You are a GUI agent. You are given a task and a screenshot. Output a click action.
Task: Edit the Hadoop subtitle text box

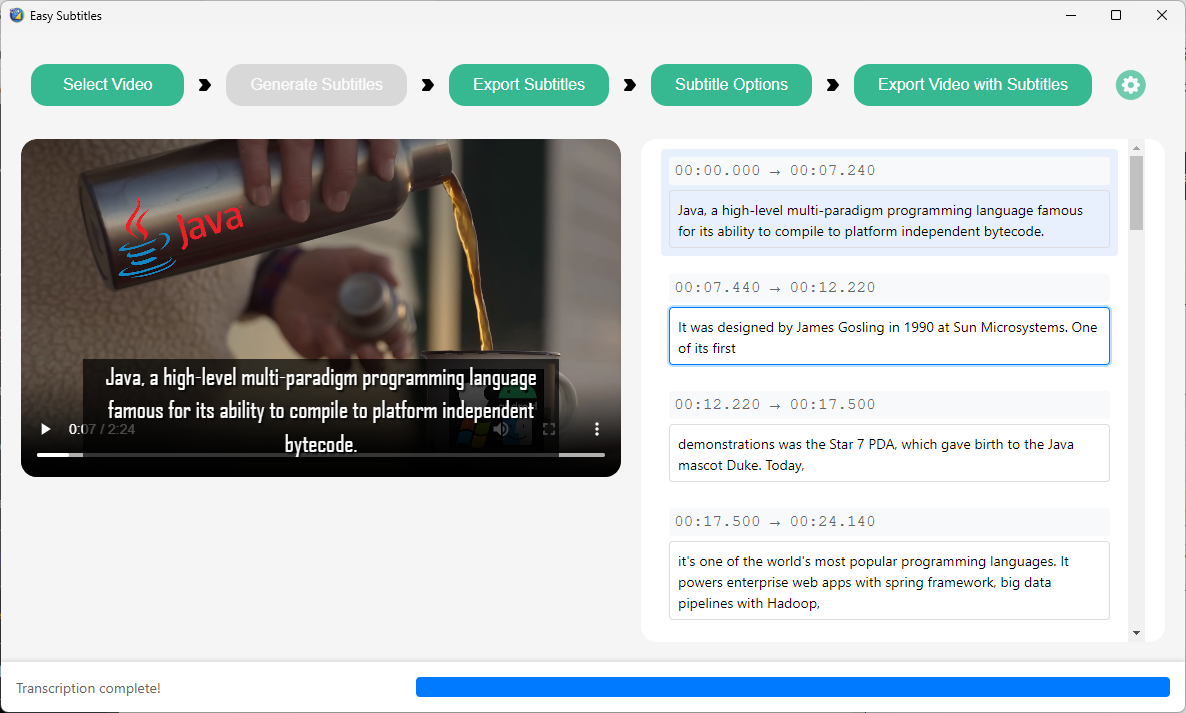tap(889, 580)
